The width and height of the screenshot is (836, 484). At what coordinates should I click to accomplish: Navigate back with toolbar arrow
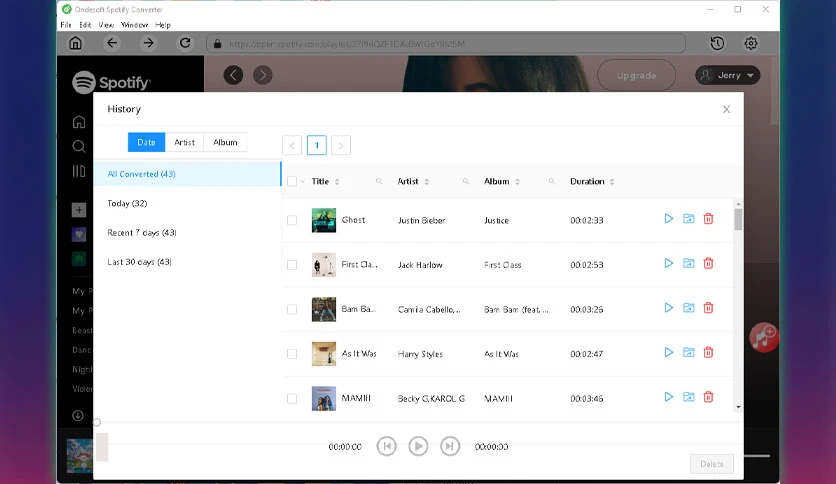pos(111,43)
